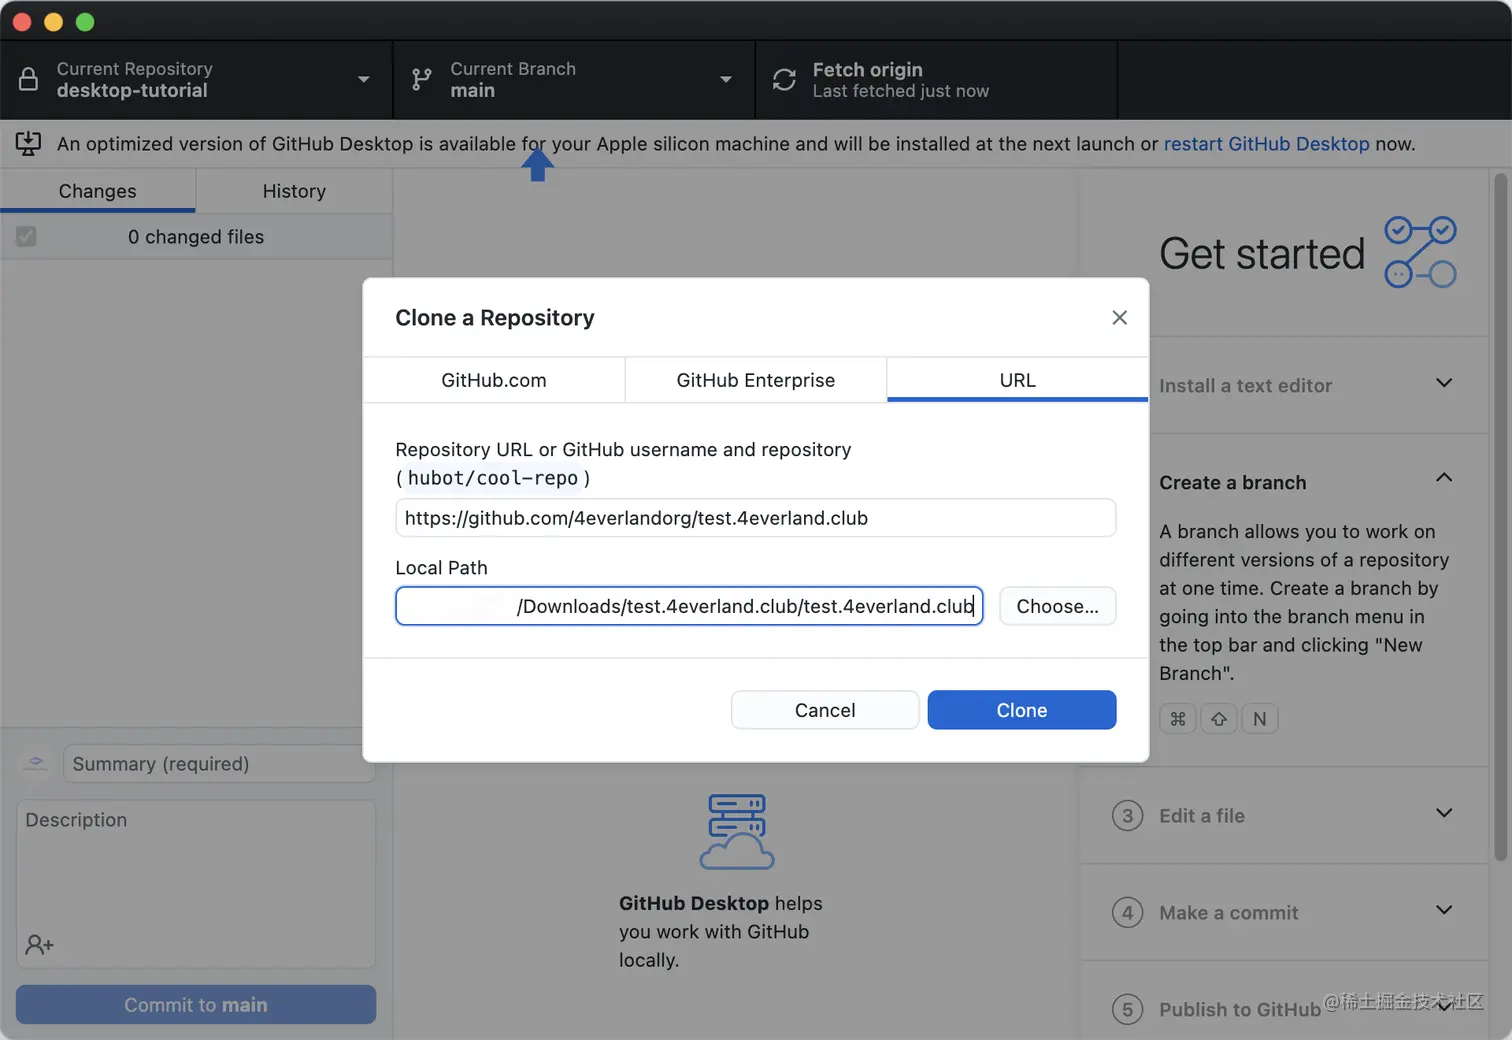1512x1040 pixels.
Task: Expand the Make a commit step
Action: point(1444,910)
